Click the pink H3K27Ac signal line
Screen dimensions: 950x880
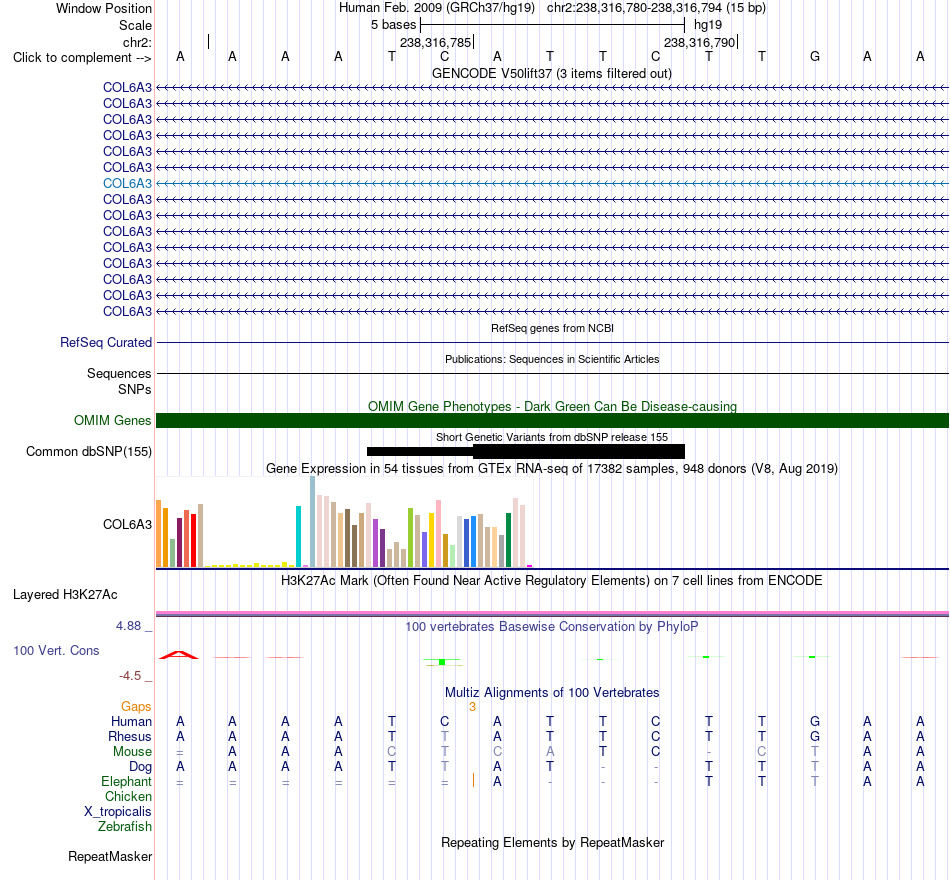click(x=552, y=613)
